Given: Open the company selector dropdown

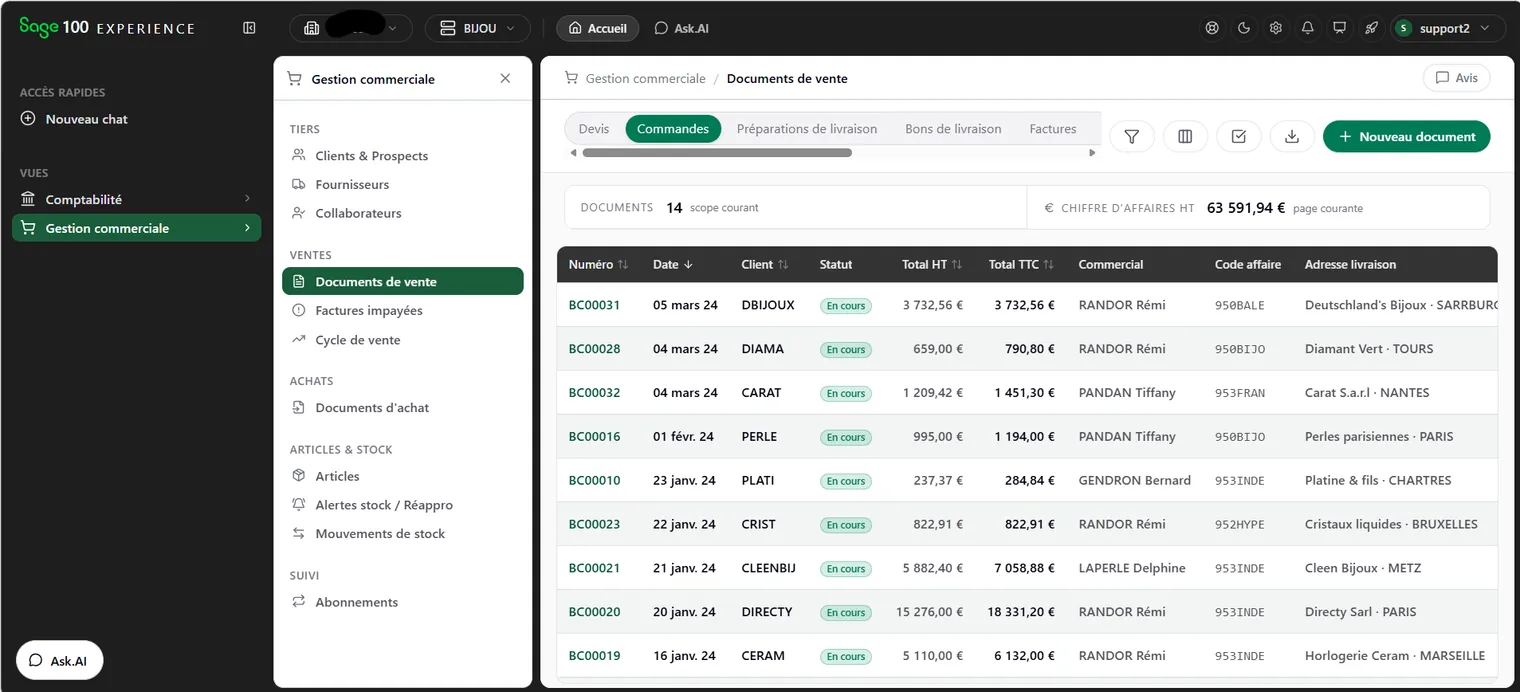Looking at the screenshot, I should (351, 28).
